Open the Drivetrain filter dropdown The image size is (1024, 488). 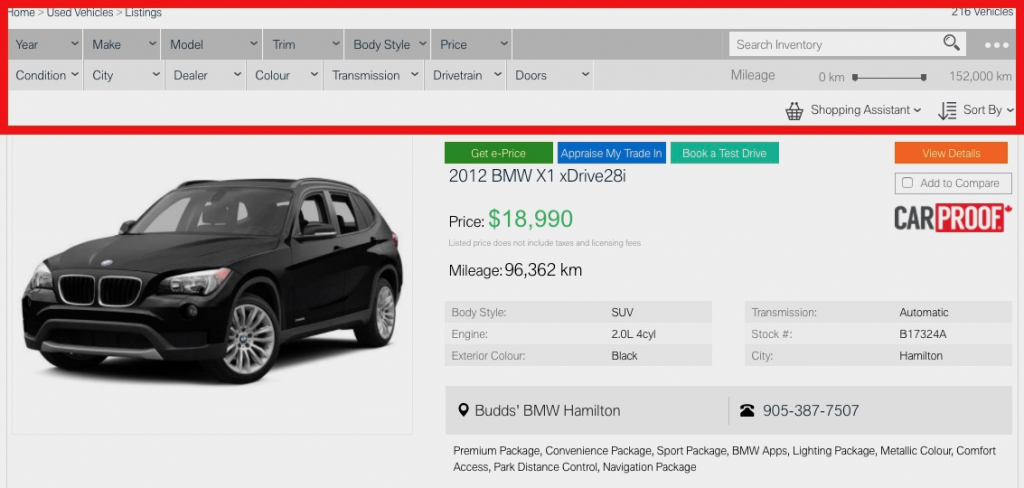point(465,75)
